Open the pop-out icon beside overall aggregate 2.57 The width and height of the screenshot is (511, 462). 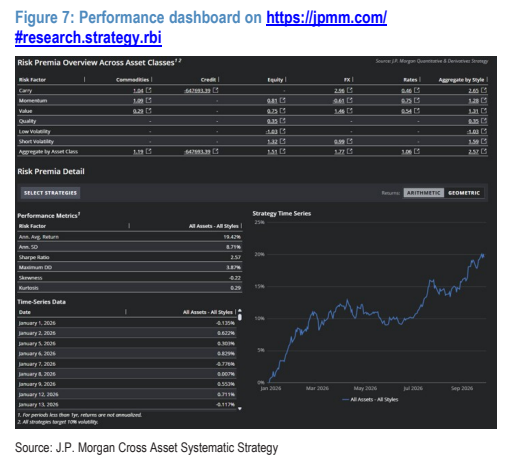click(484, 151)
